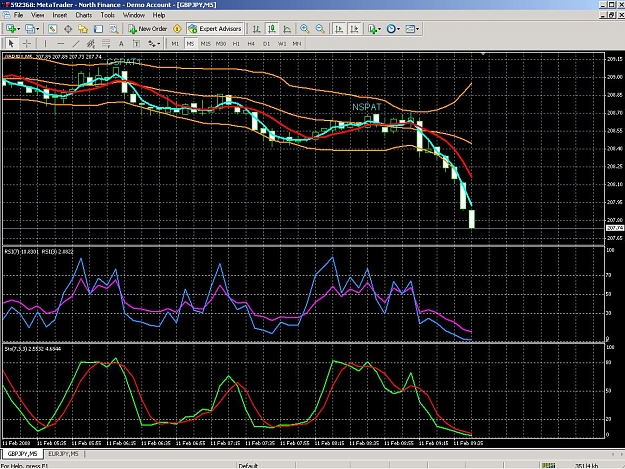The width and height of the screenshot is (625, 469).
Task: Open the Strategy Tester magnifier icon
Action: [x=114, y=29]
